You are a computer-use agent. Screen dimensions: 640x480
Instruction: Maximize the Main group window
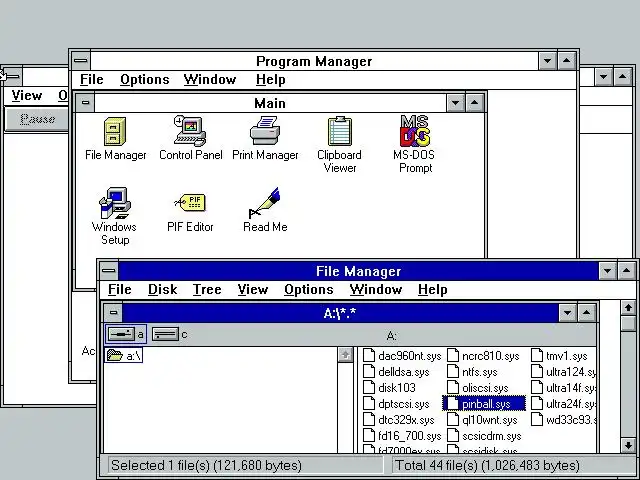pyautogui.click(x=475, y=102)
